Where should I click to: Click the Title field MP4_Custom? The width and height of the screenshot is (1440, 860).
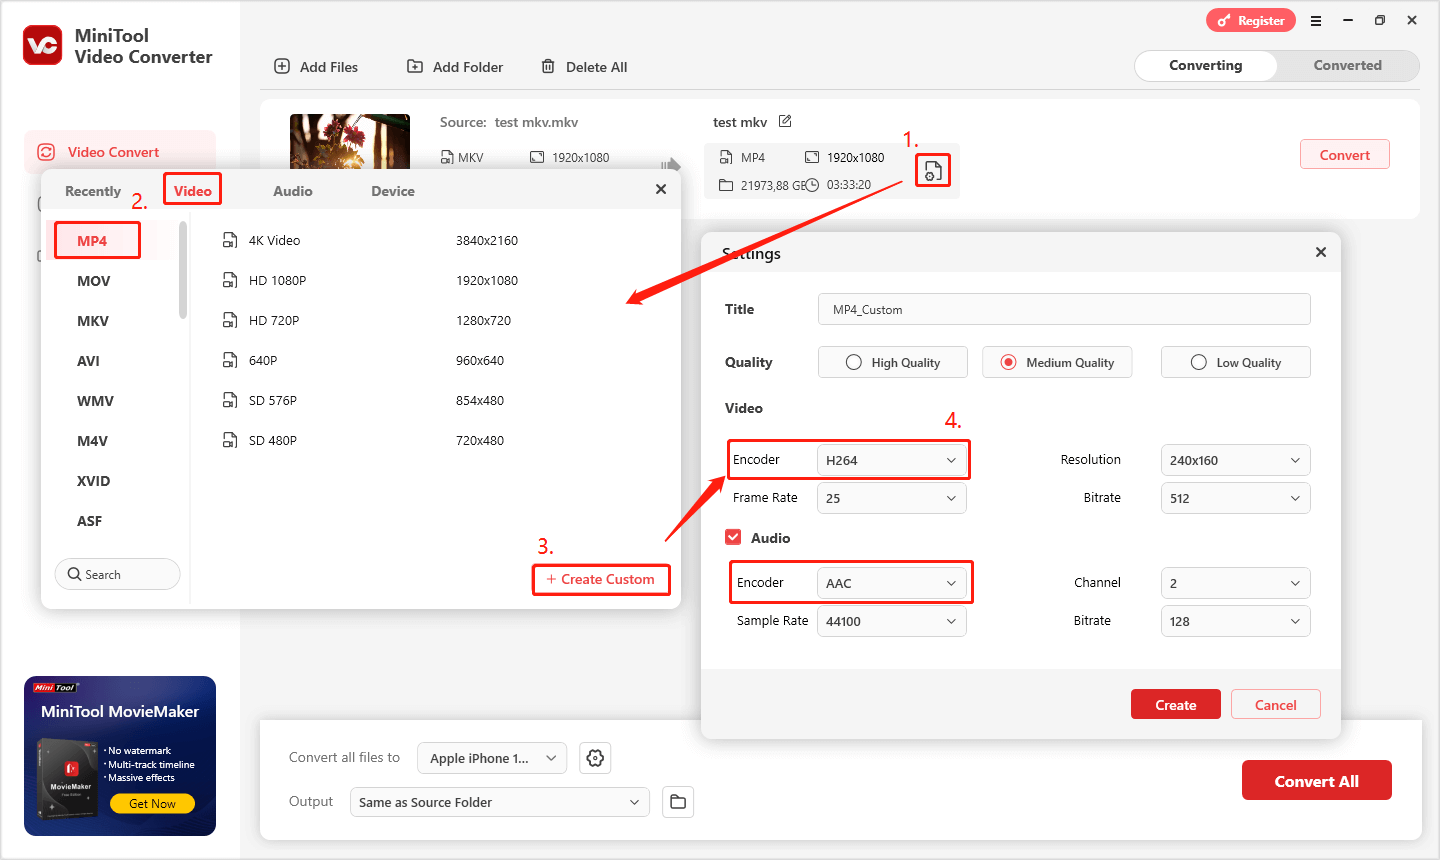pos(1064,309)
